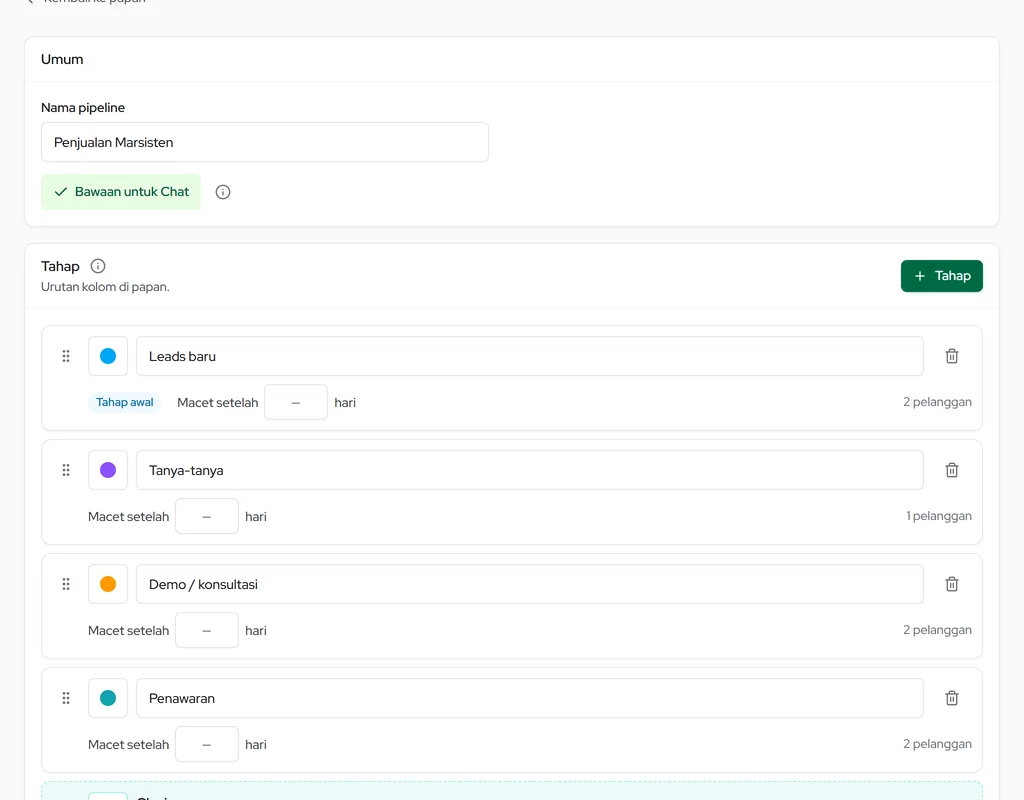Click the Leads baru 2 pelanggan count
This screenshot has height=800, width=1024.
point(937,402)
